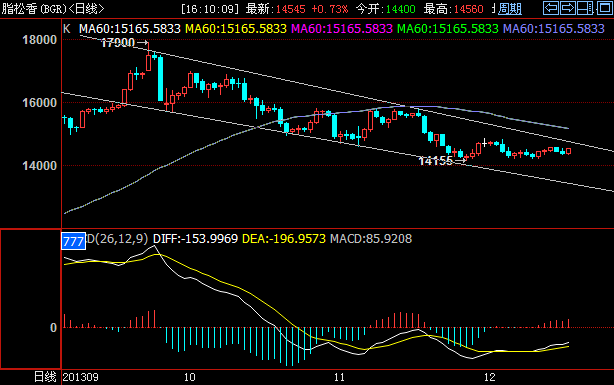
Task: Click the 日线 label on bottom axis
Action: [45, 377]
